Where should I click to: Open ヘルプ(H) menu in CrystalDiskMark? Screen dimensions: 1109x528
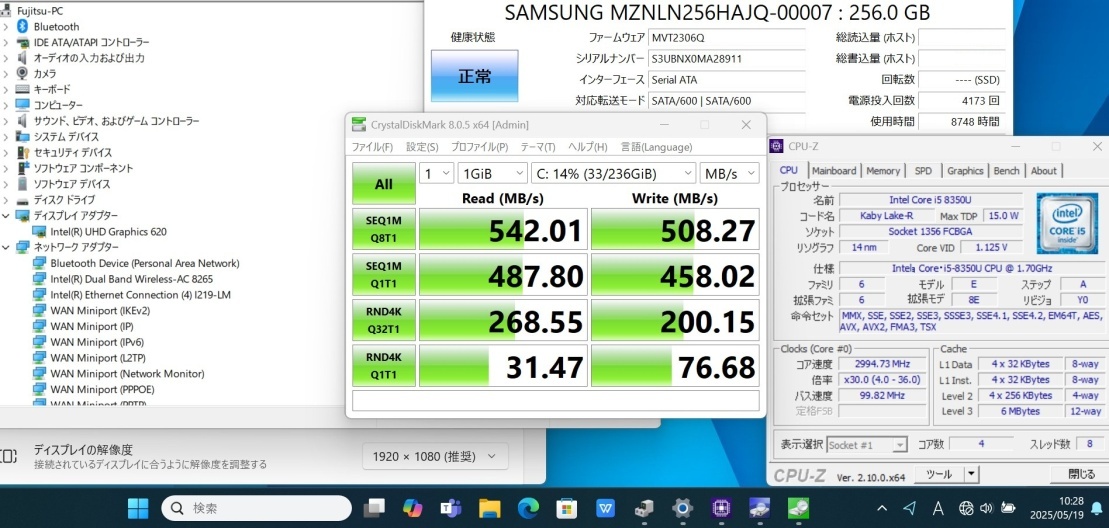[588, 147]
